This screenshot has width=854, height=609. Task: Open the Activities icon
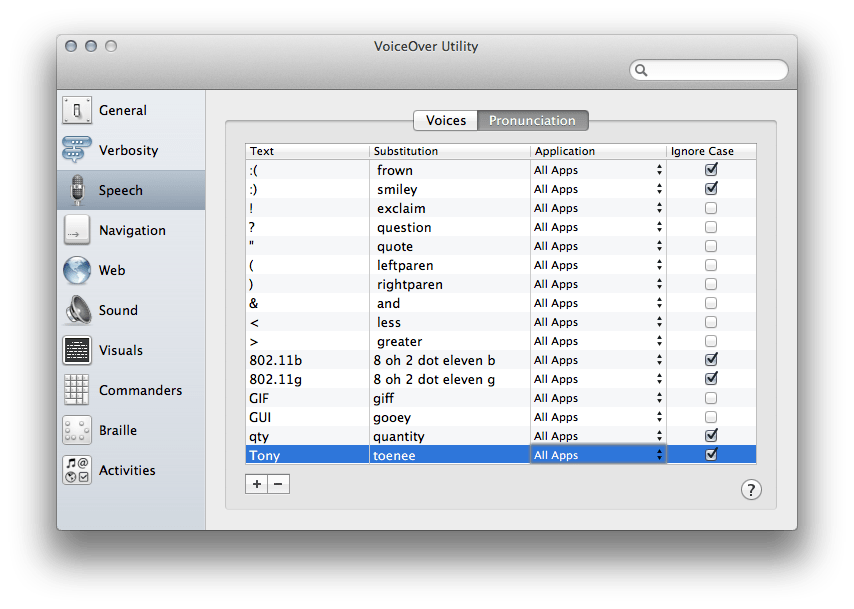tap(77, 470)
